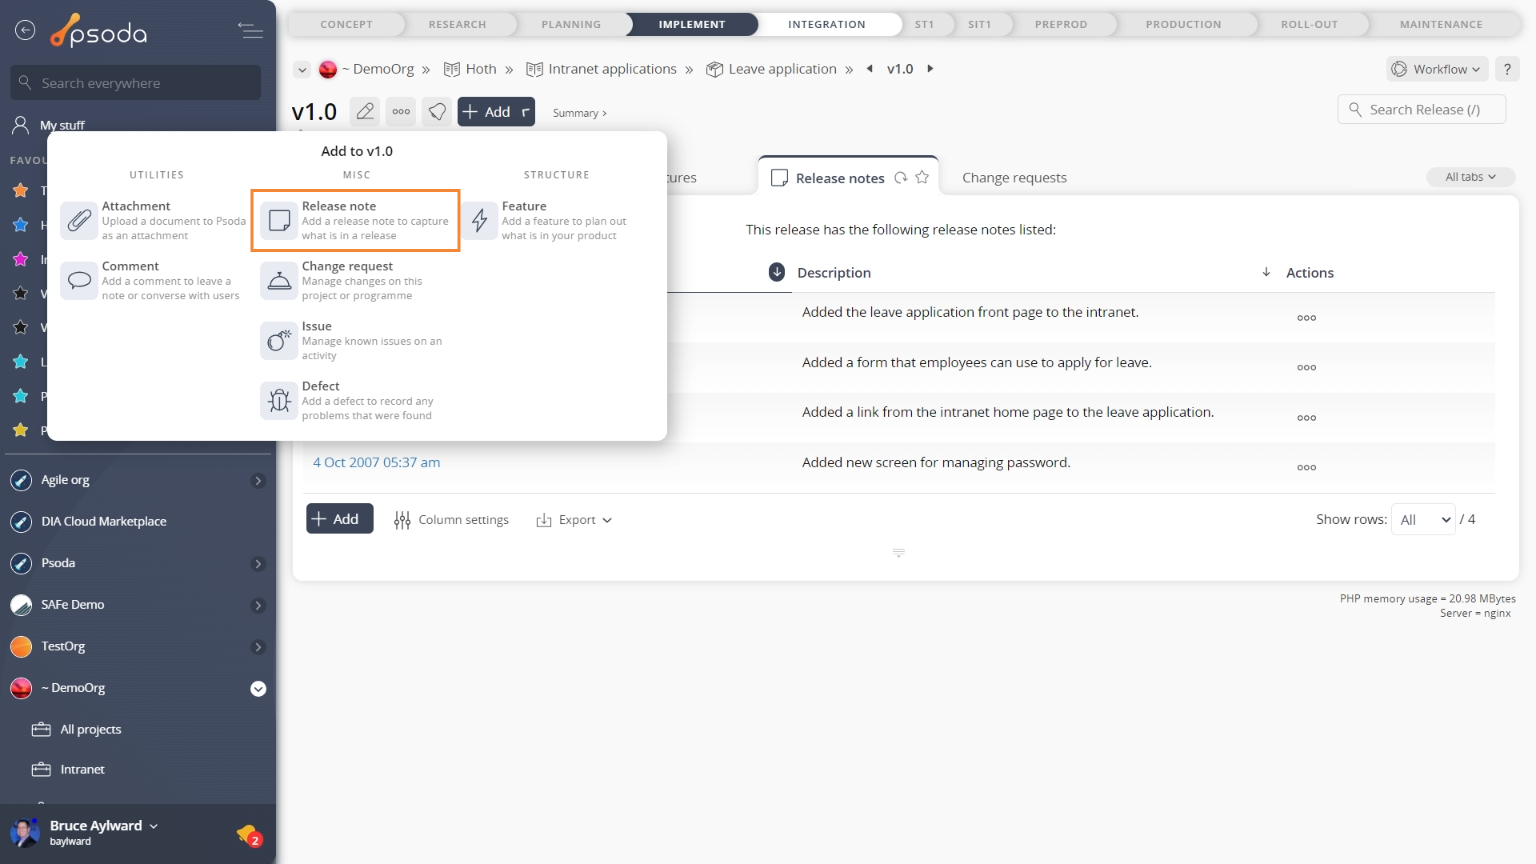Click the Search Release field
The width and height of the screenshot is (1536, 864).
pos(1421,109)
